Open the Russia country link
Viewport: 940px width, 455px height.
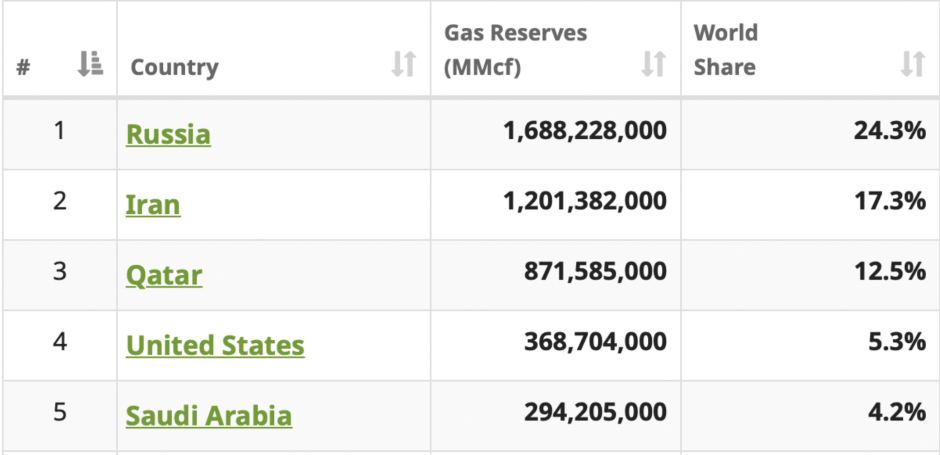[x=168, y=134]
